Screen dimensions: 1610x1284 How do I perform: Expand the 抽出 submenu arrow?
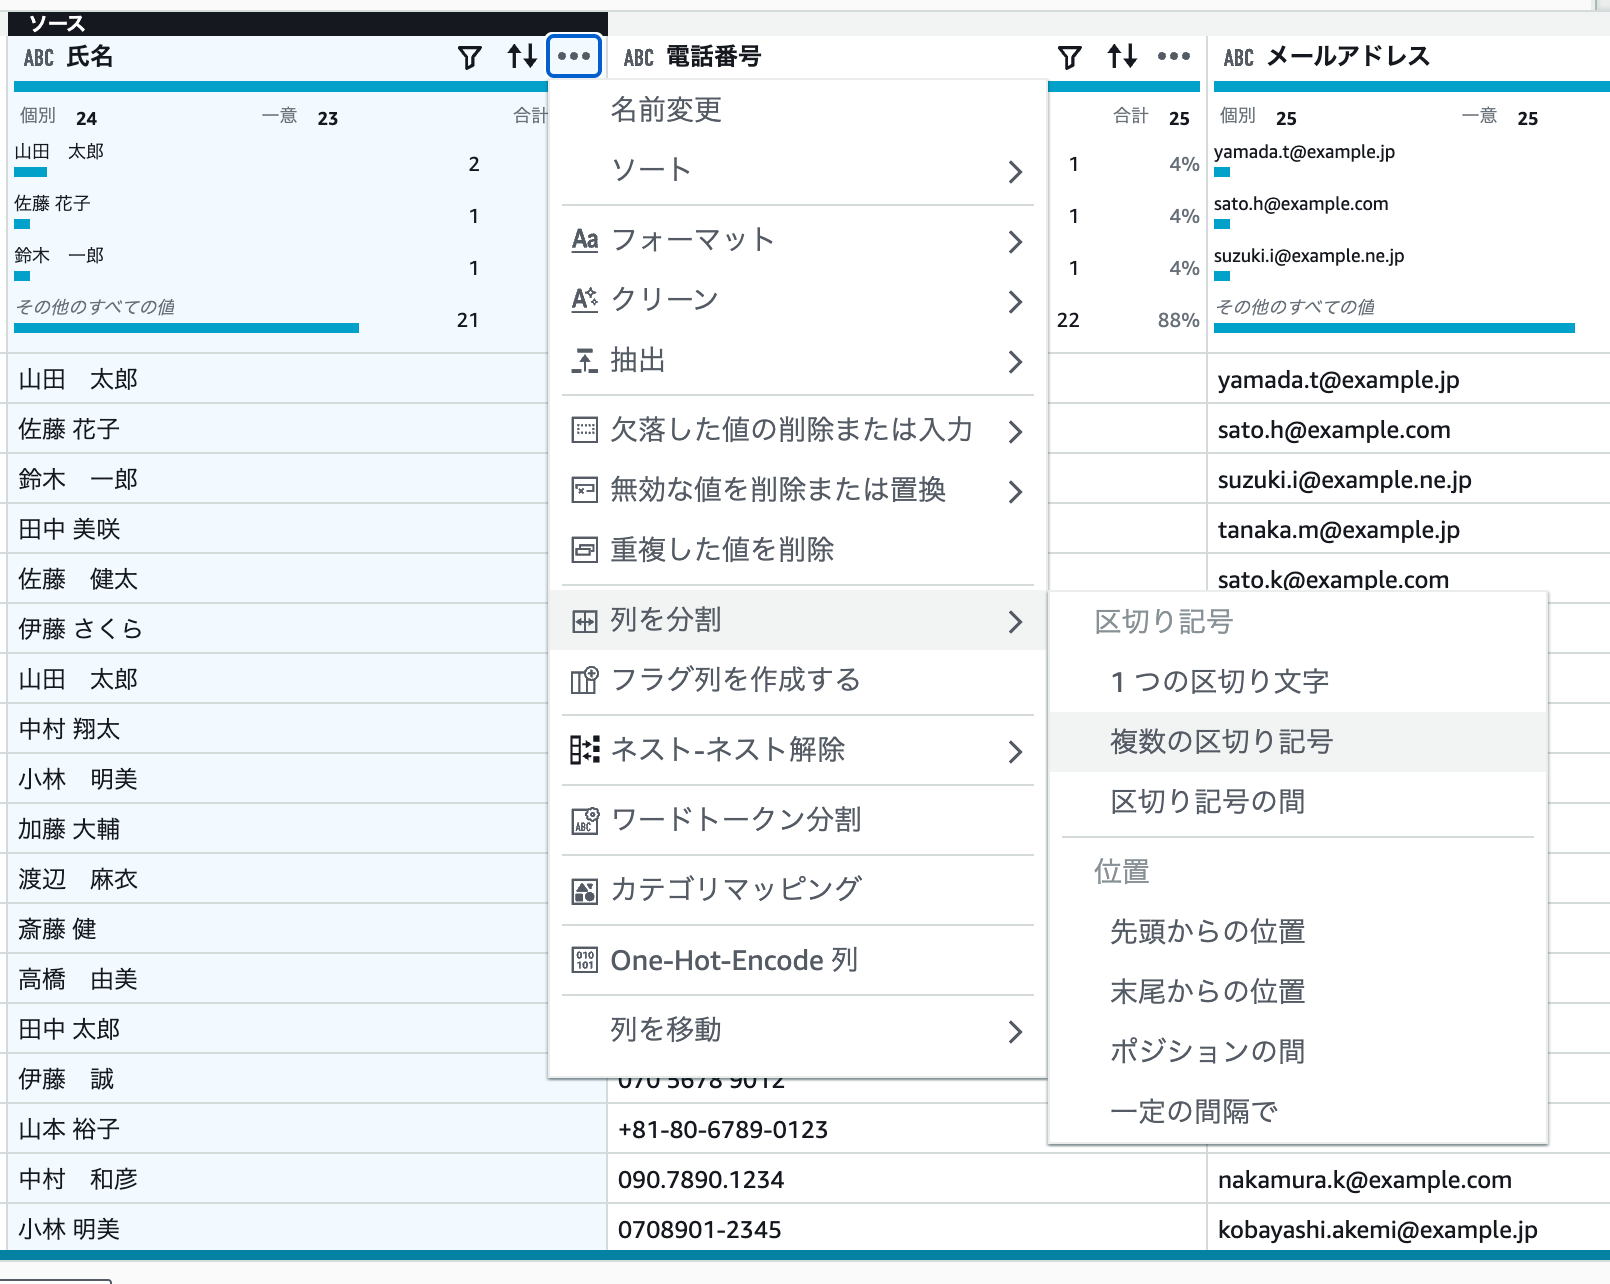click(x=1015, y=362)
